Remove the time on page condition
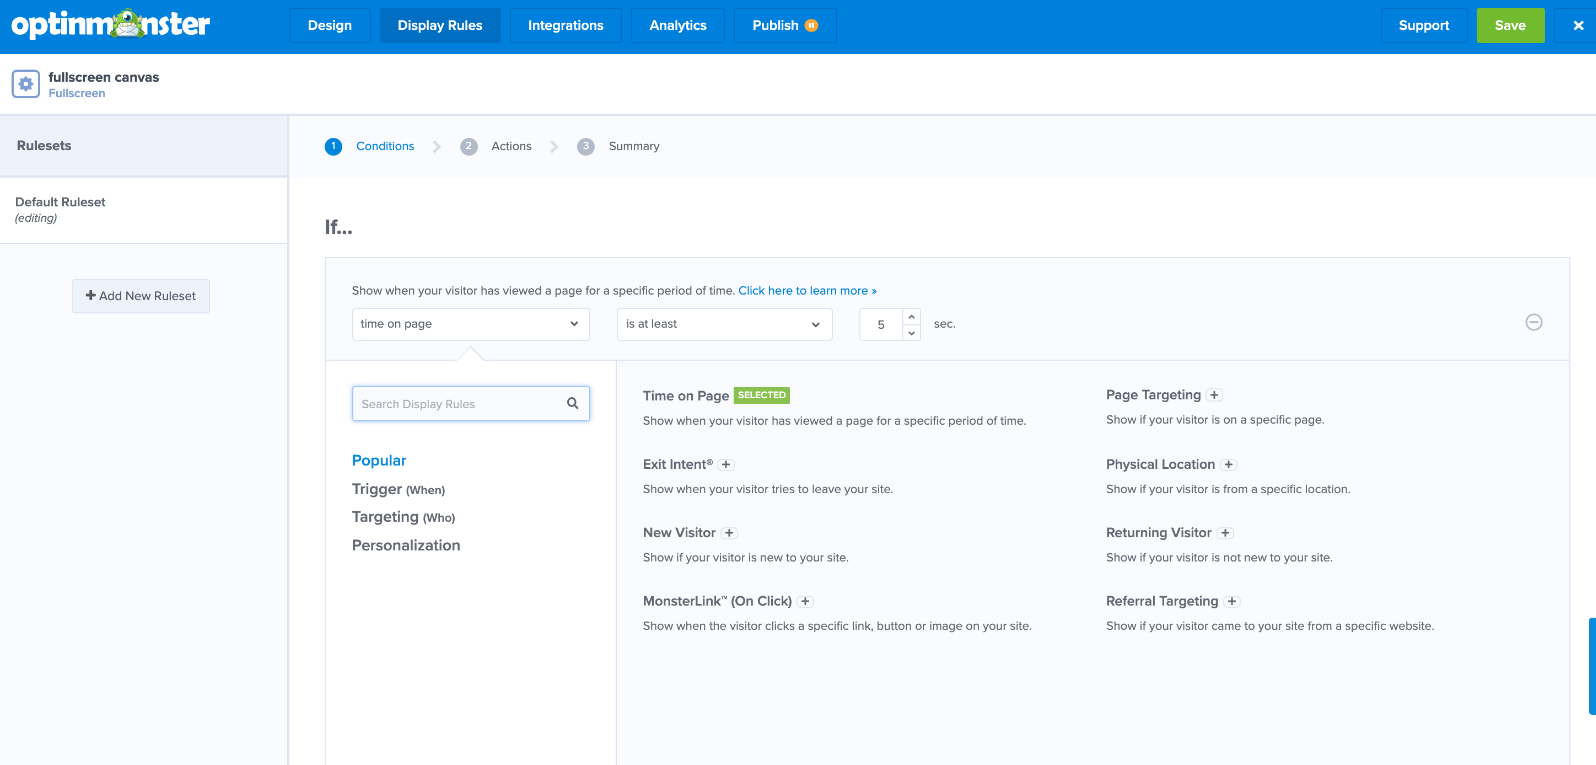Screen dimensions: 1596x765 tap(1533, 322)
